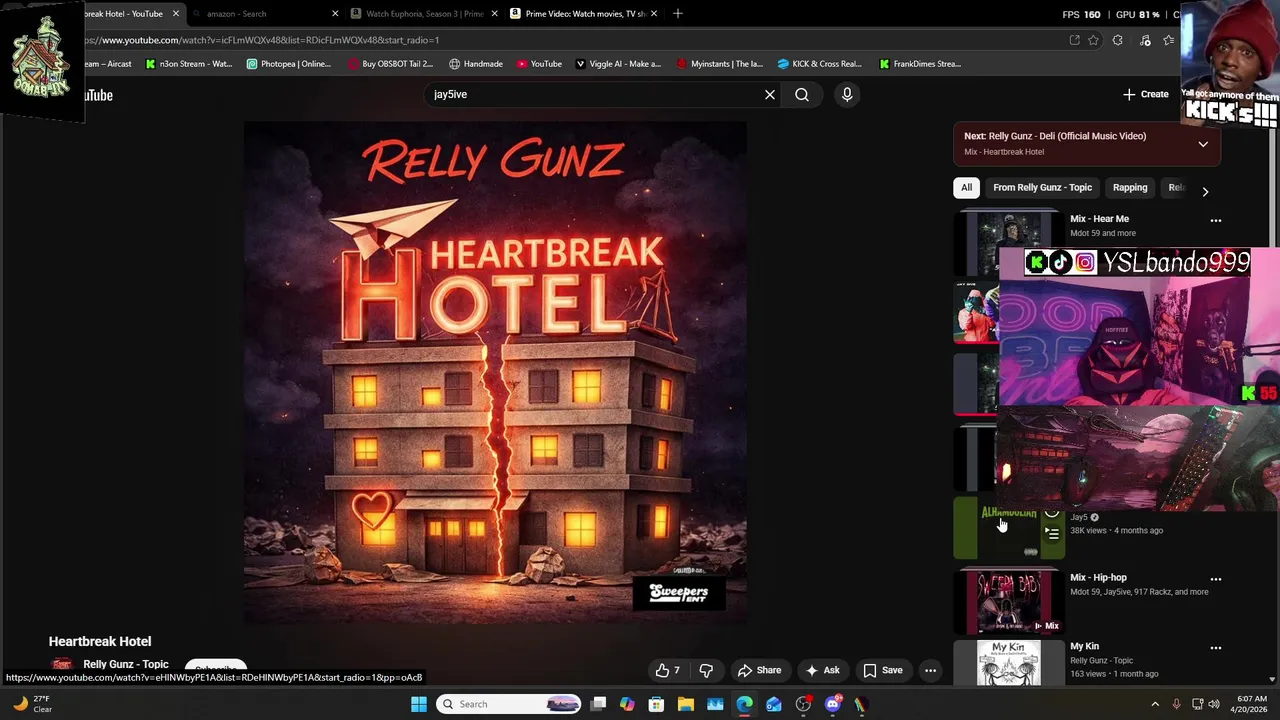Open File Explorer from the taskbar

(x=686, y=704)
